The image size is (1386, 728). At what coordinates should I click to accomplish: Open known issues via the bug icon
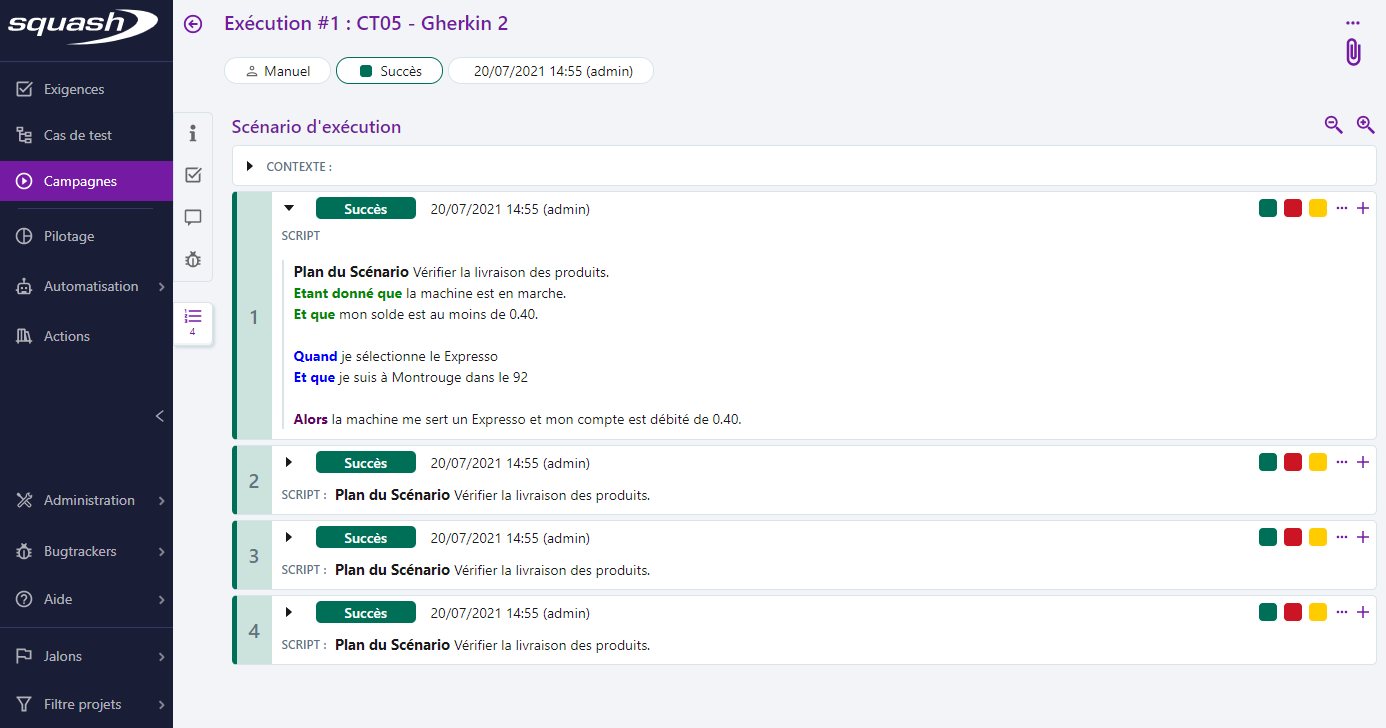pos(192,260)
